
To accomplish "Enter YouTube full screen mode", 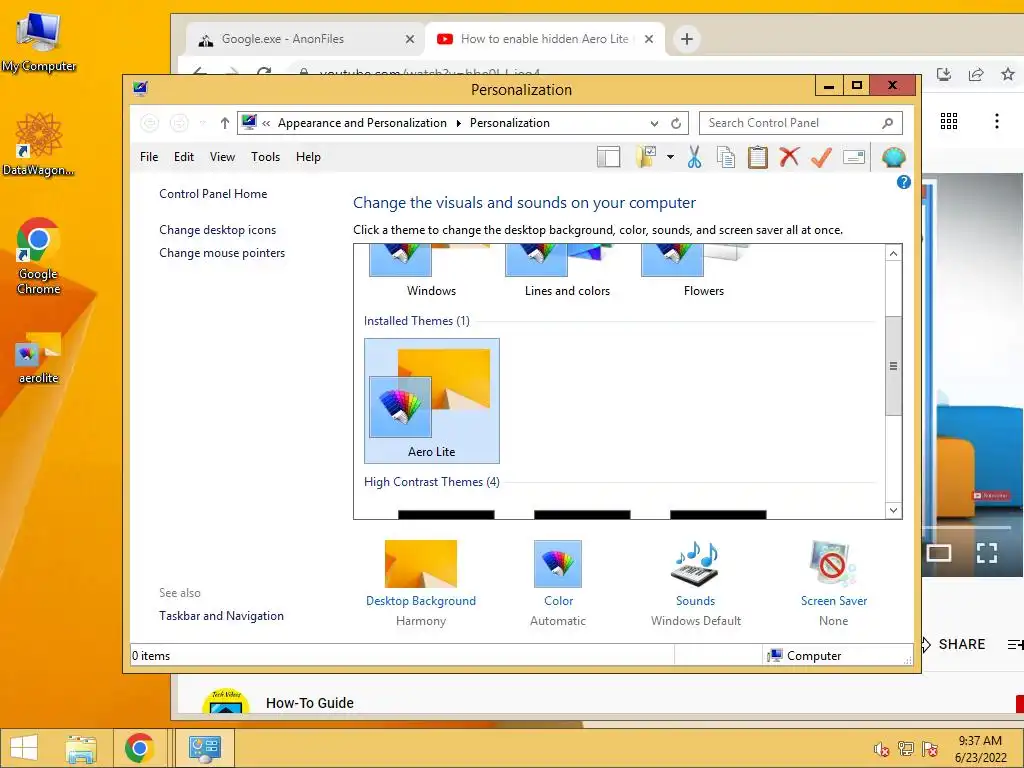I will click(x=987, y=553).
